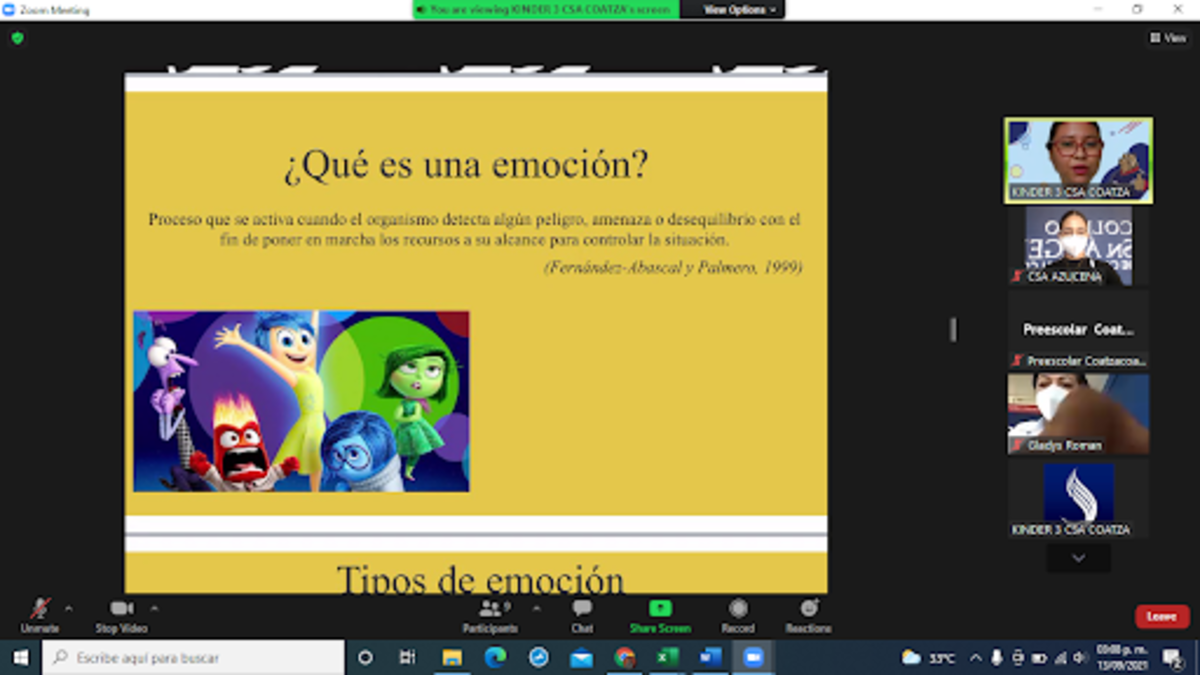Open the Reactions menu

[808, 615]
